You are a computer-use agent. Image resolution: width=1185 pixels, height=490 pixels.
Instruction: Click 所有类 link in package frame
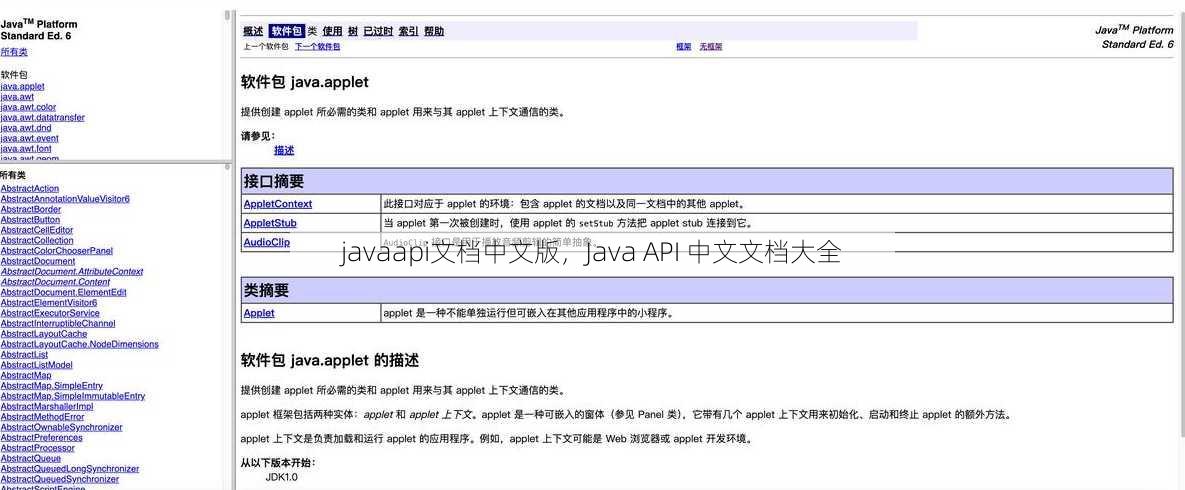click(x=14, y=52)
